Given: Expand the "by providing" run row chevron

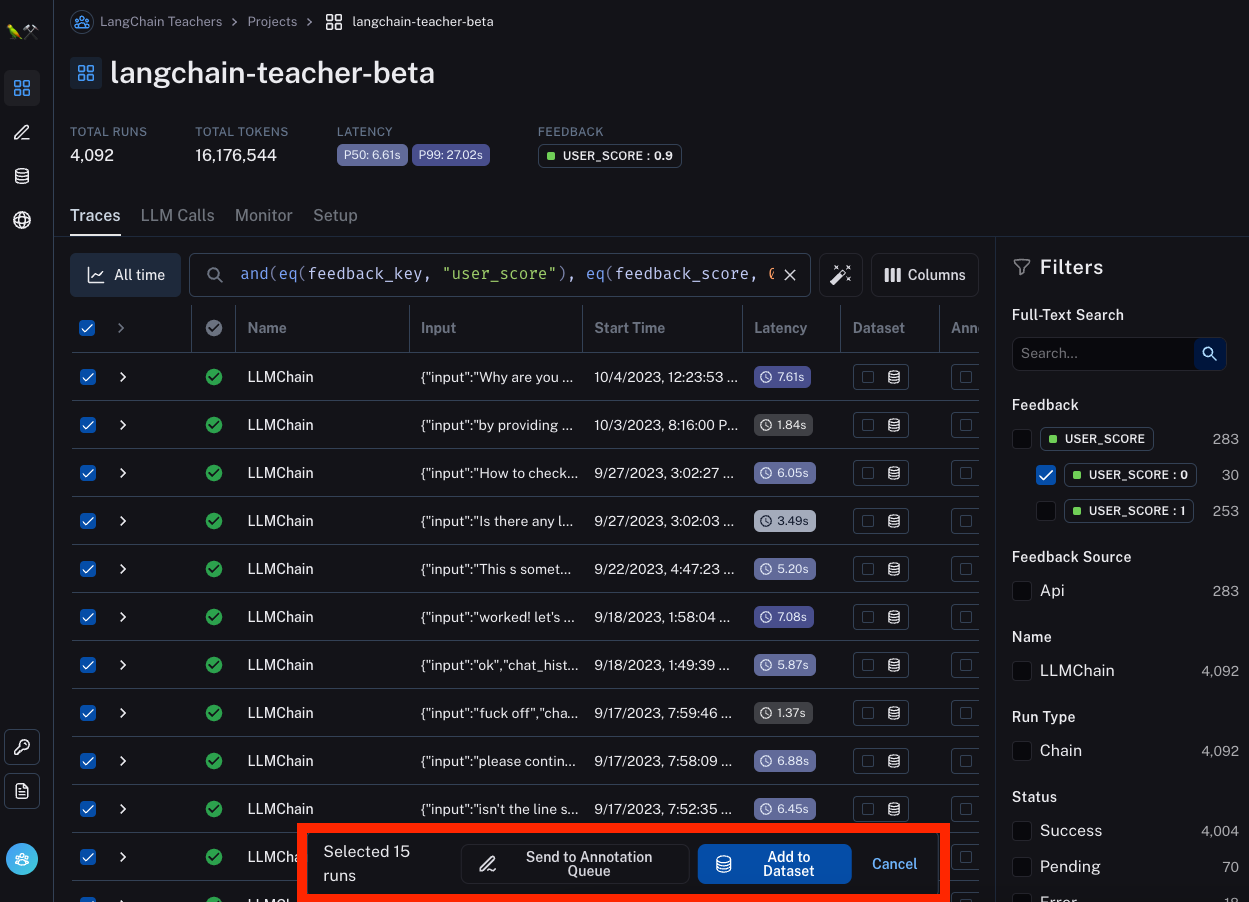Looking at the screenshot, I should click(x=123, y=425).
